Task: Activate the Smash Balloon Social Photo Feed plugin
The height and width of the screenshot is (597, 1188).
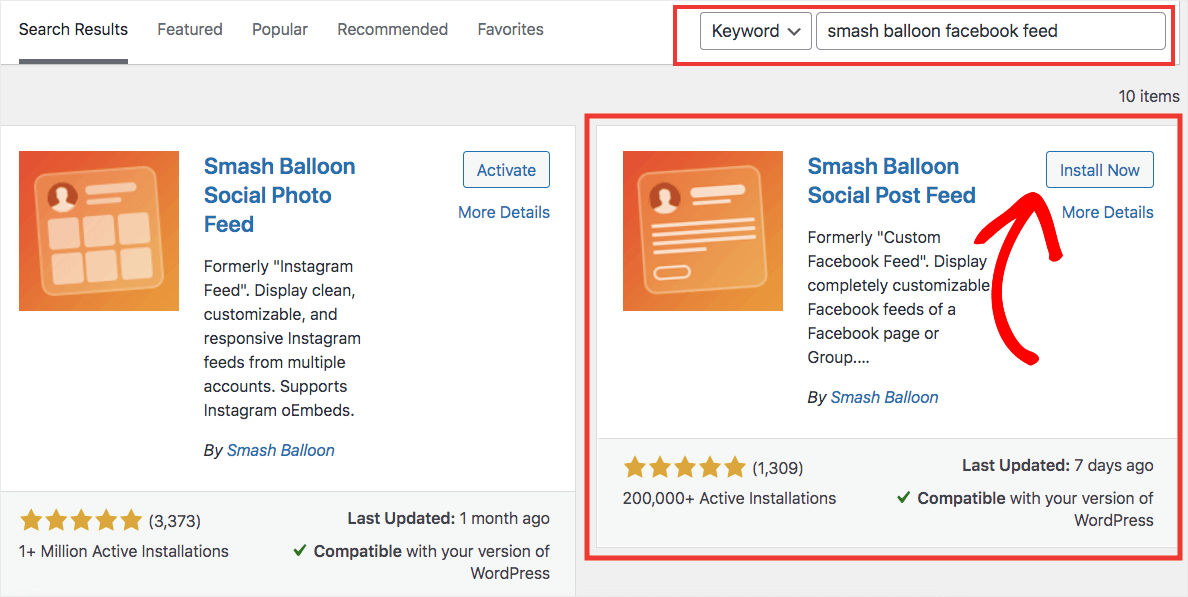Action: 506,169
